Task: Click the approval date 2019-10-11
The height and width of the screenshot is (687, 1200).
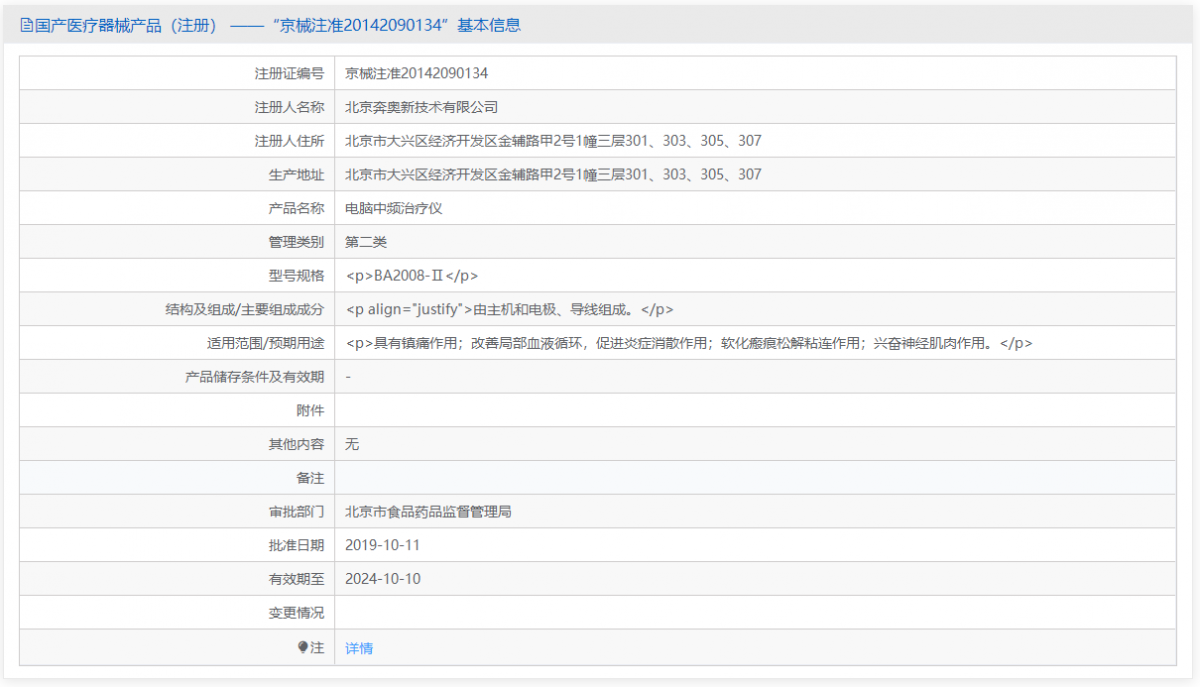Action: pos(383,545)
